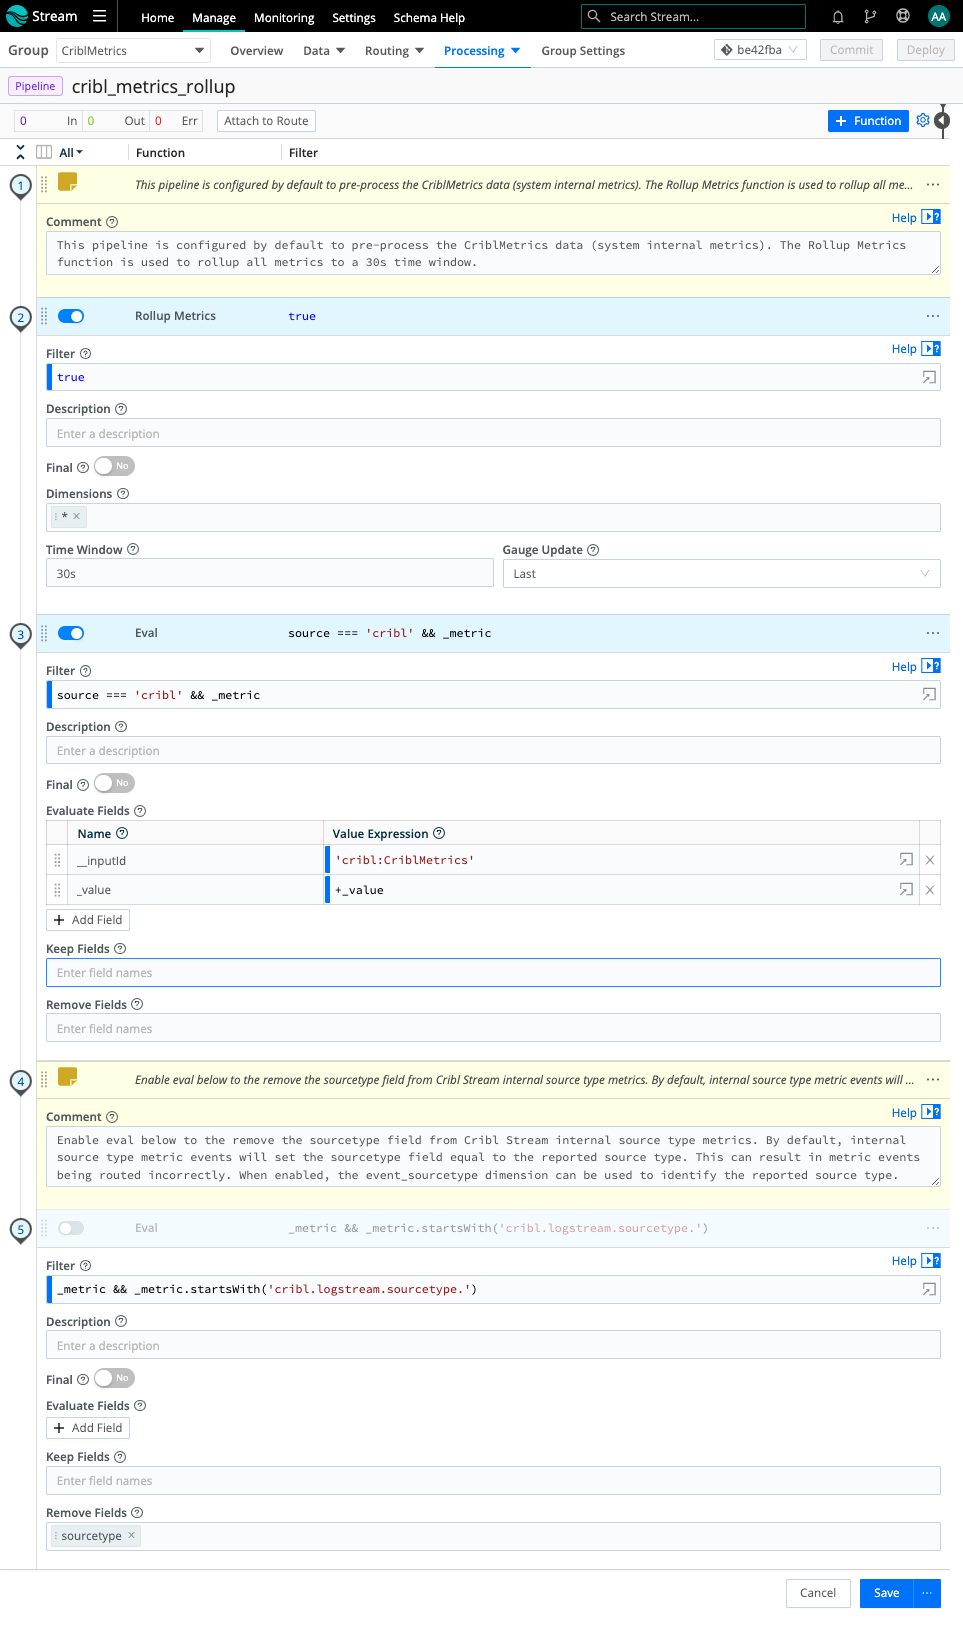Remove the _value evaluate field row
This screenshot has height=1628, width=963.
tap(930, 889)
